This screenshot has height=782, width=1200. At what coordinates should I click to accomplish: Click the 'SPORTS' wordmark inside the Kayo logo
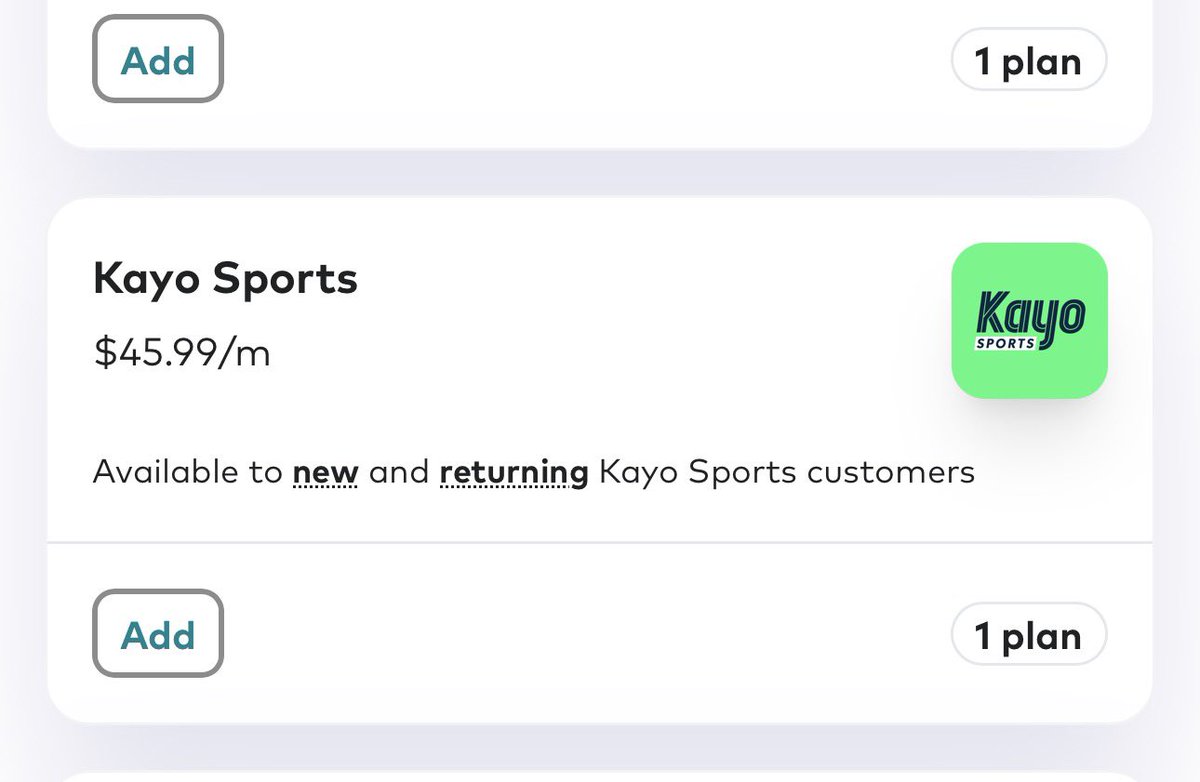coord(1006,343)
